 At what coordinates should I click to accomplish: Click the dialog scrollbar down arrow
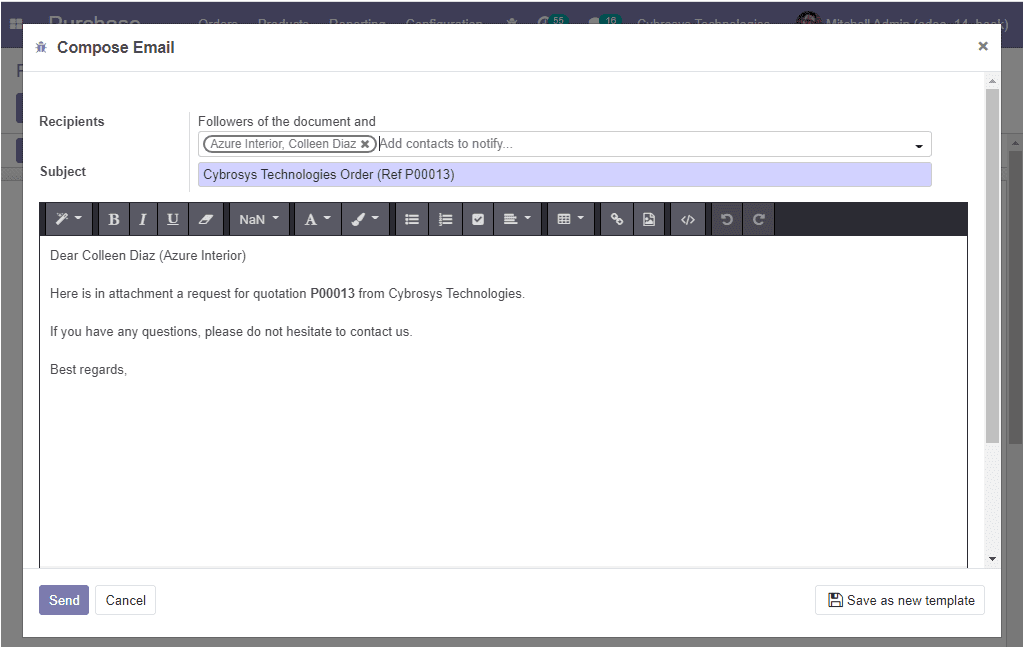(993, 559)
